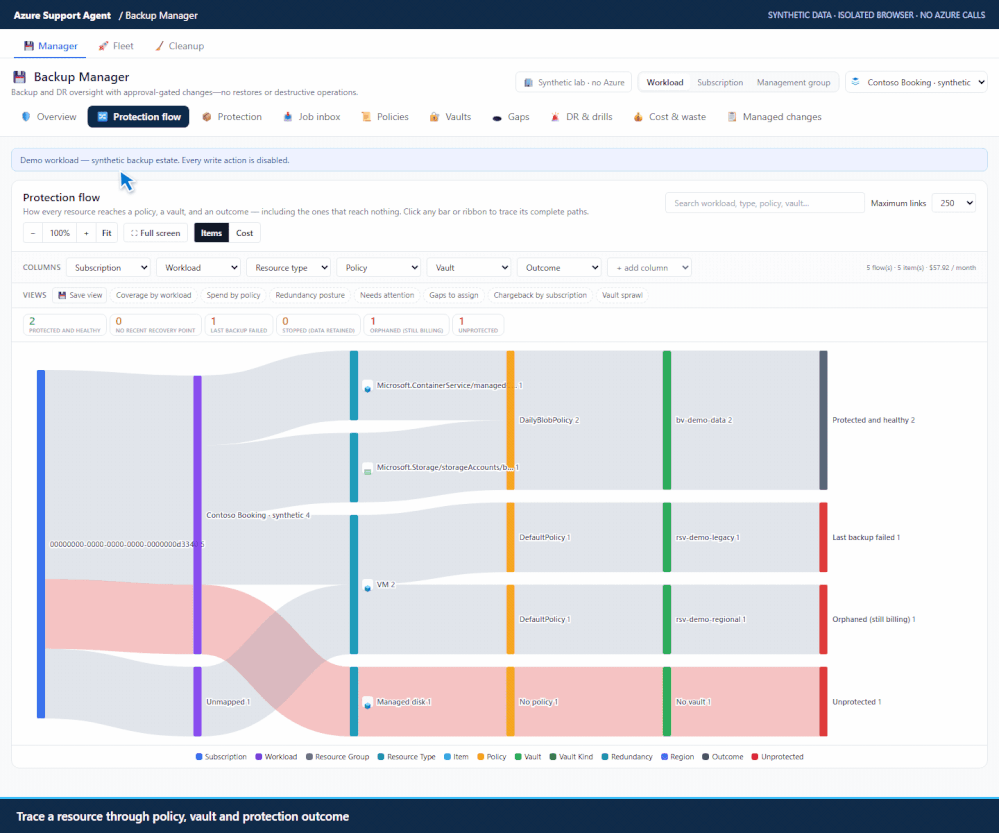
Task: Click the Cleanup broom icon
Action: click(x=159, y=46)
